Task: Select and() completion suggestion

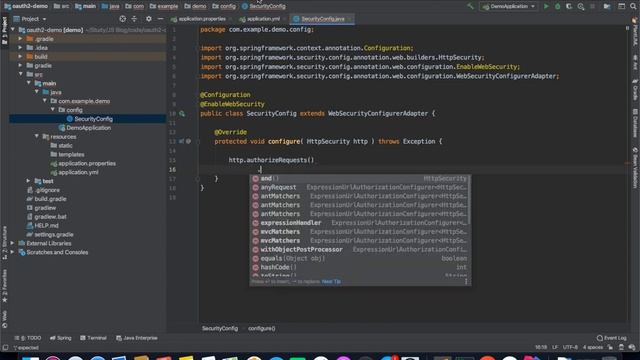Action: pos(360,178)
